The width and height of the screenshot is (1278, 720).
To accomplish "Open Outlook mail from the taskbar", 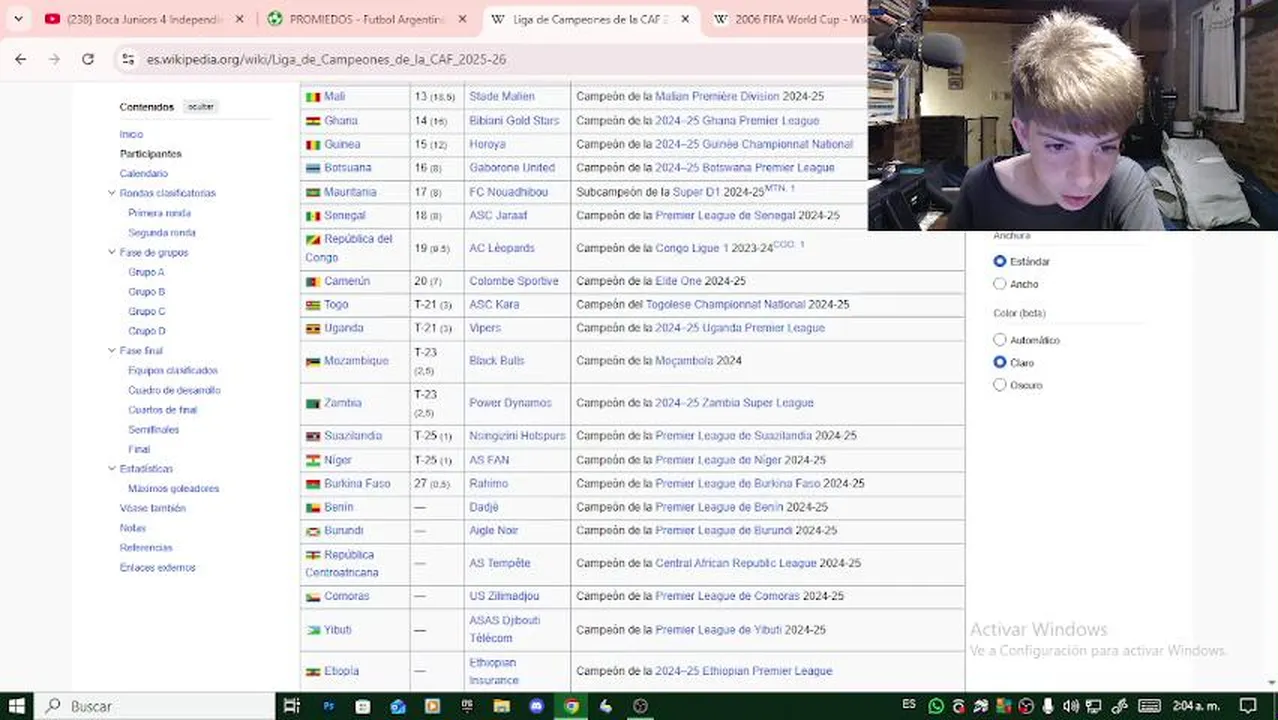I will 398,706.
